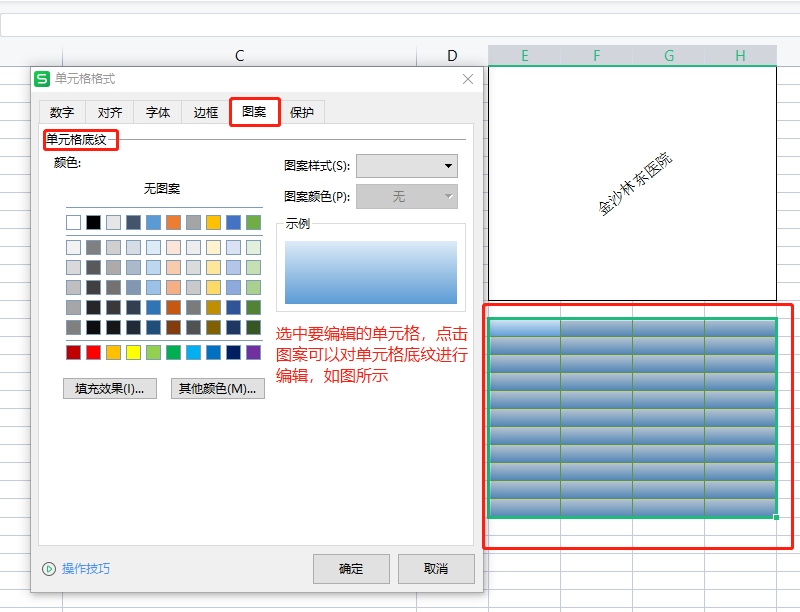Viewport: 800px width, 612px height.
Task: Click the 填充效果(I)... button
Action: [x=110, y=389]
